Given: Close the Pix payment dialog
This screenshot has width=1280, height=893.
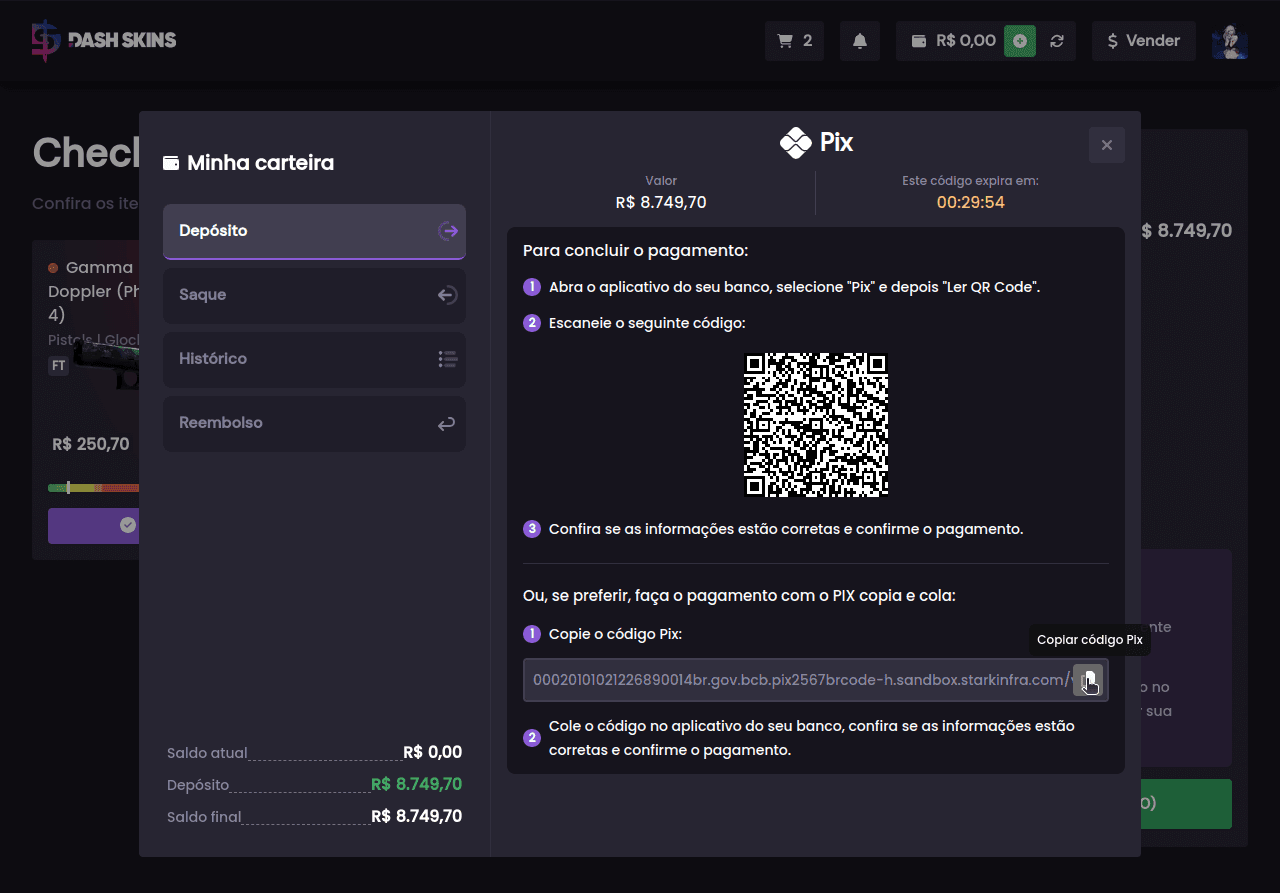Looking at the screenshot, I should (1107, 145).
